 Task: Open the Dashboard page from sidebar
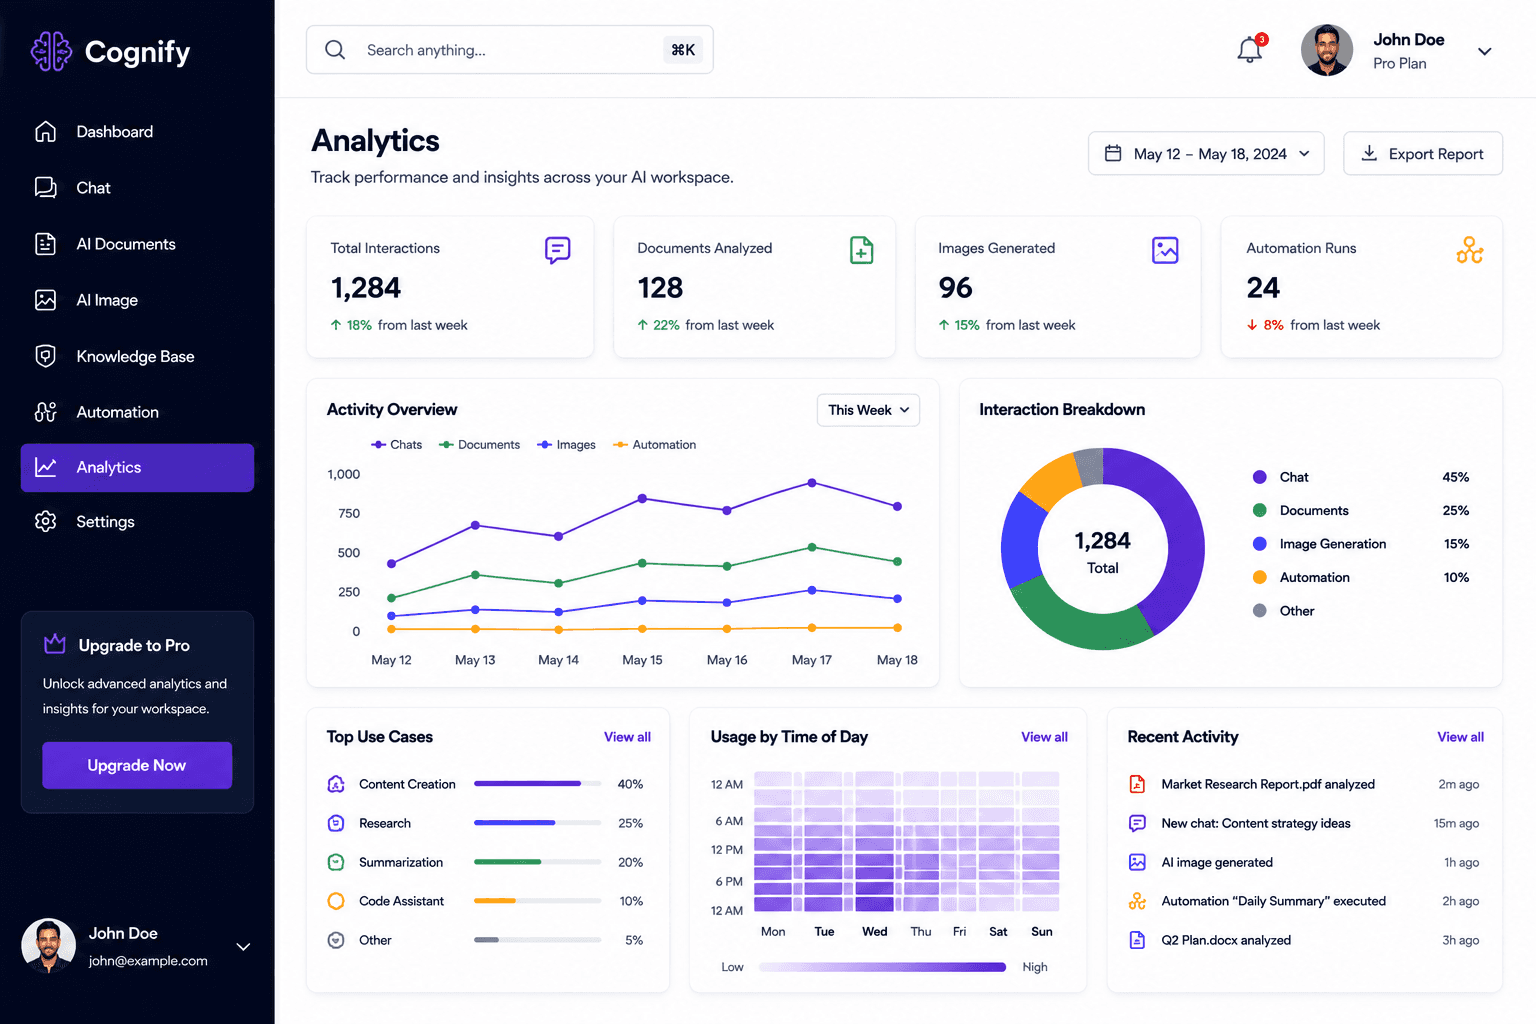(x=137, y=132)
